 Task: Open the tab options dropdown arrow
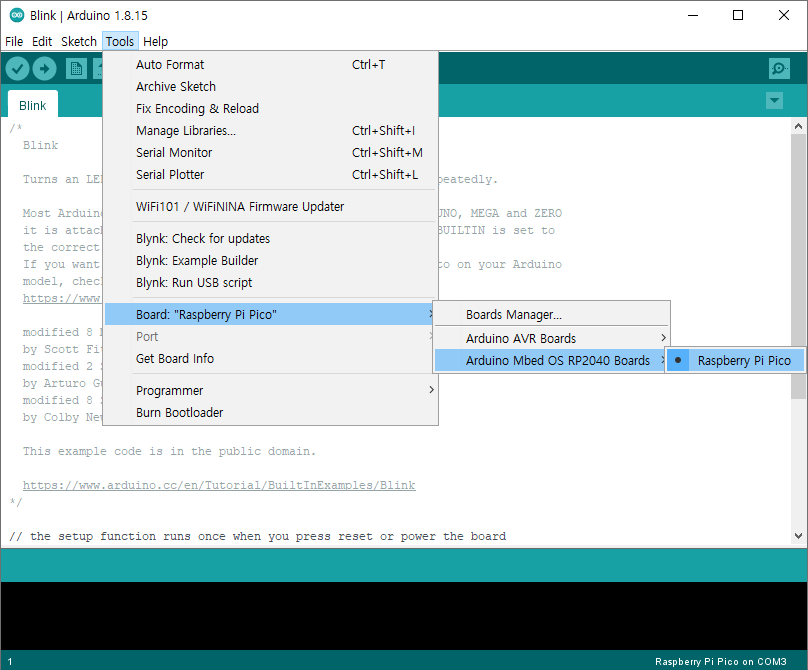pos(774,100)
